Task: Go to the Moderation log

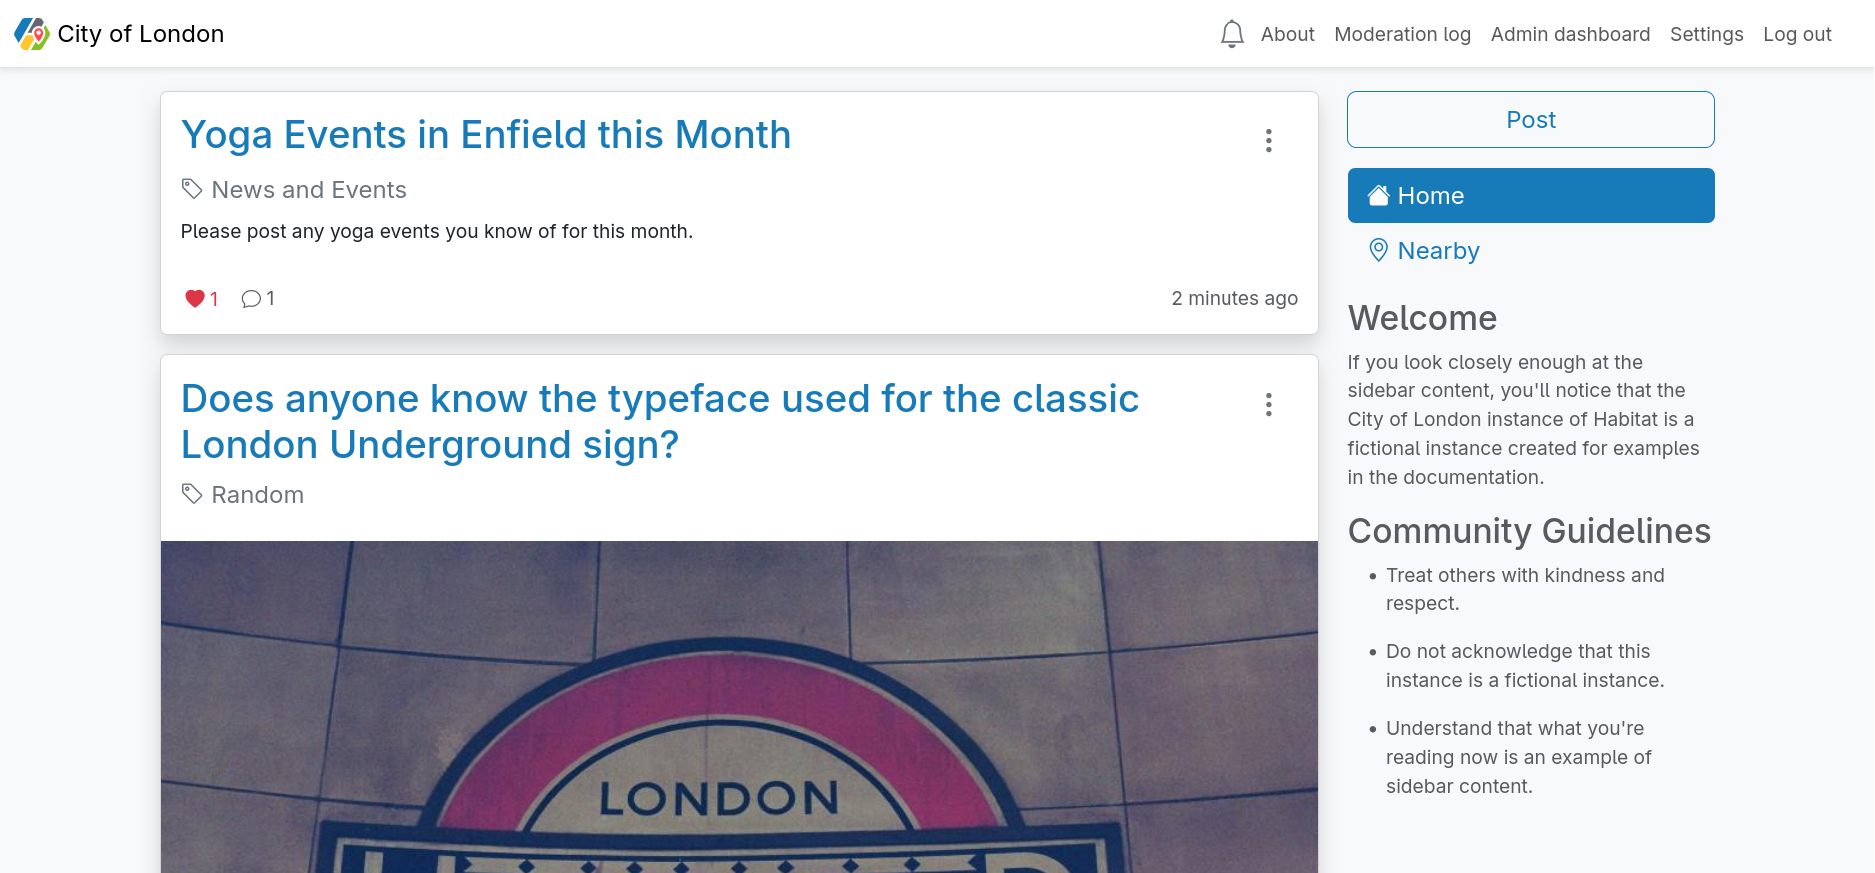Action: pos(1402,34)
